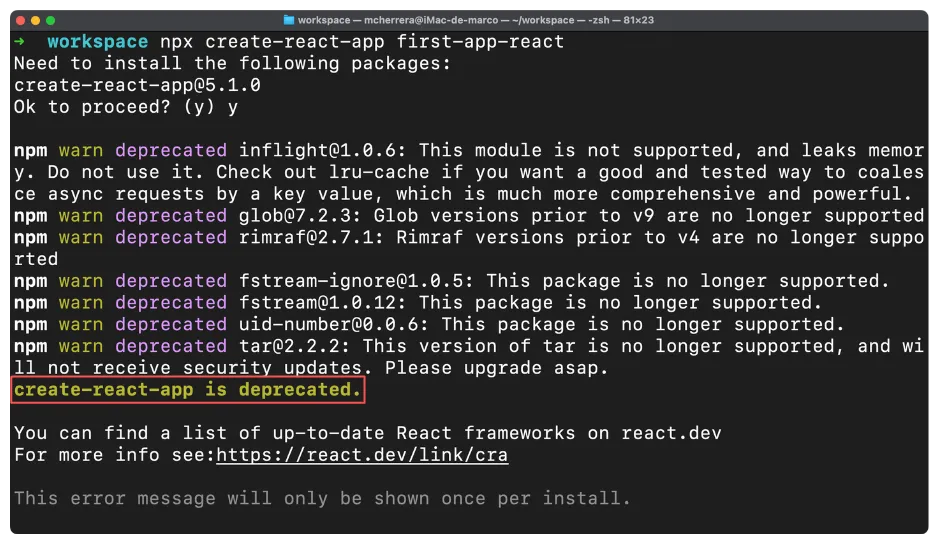Click the dimmed 'This error message' line
This screenshot has height=544, width=938.
pos(322,498)
